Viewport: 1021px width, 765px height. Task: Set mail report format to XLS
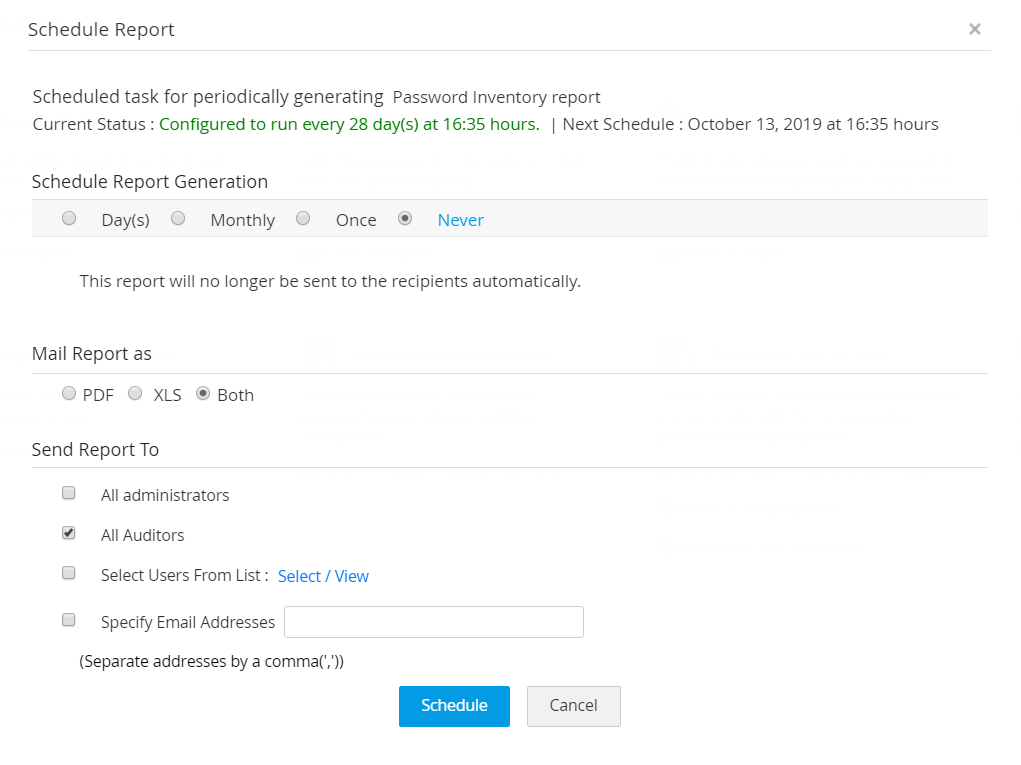[135, 393]
